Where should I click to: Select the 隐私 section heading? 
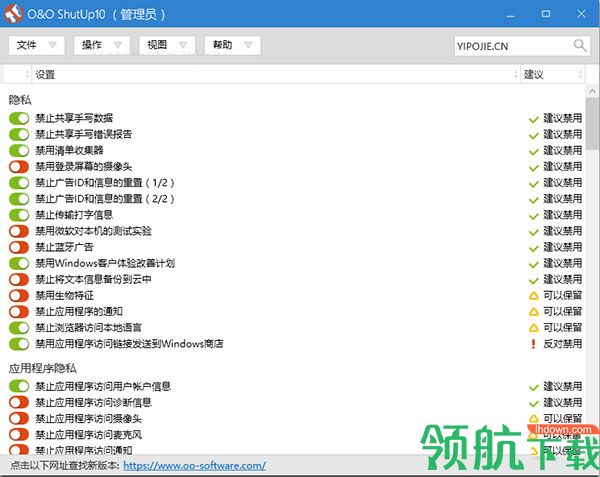coord(20,100)
